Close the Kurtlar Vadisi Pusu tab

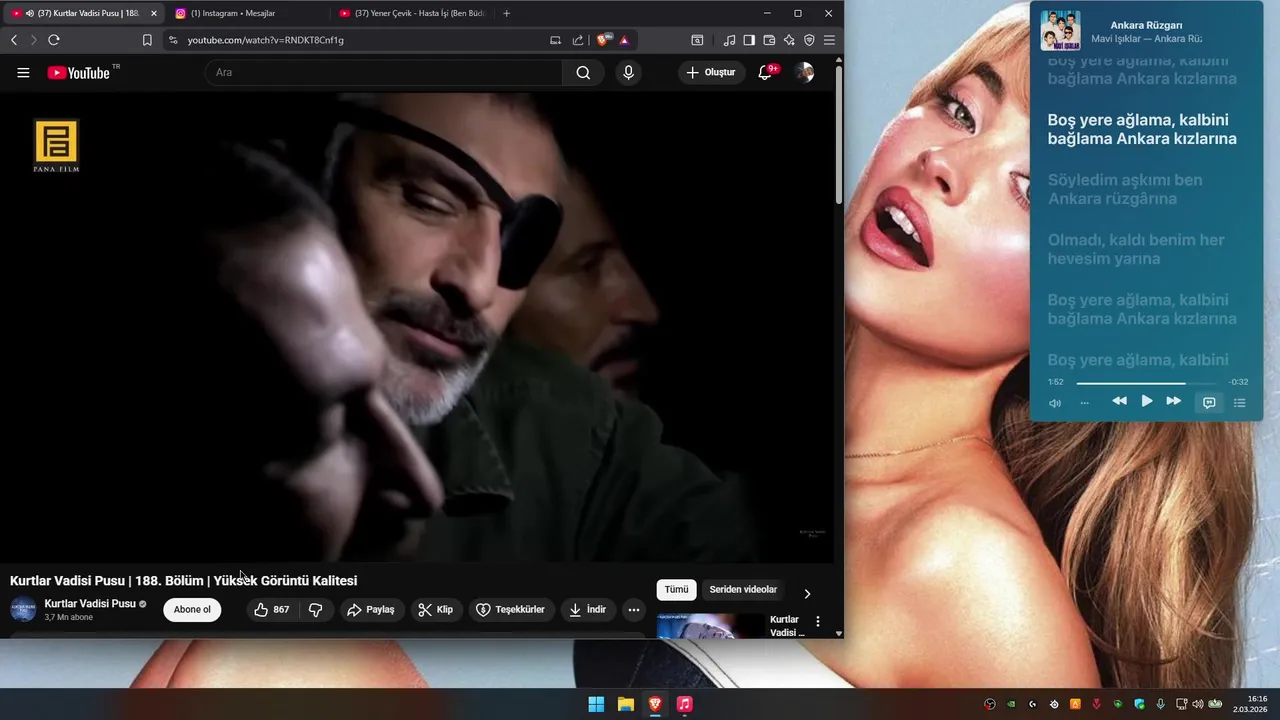pyautogui.click(x=153, y=13)
